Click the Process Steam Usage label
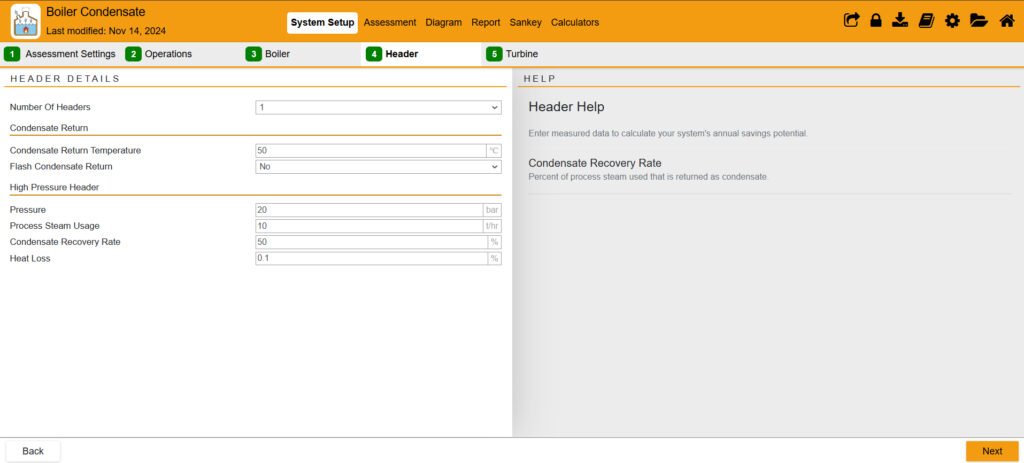This screenshot has height=463, width=1024. click(55, 226)
